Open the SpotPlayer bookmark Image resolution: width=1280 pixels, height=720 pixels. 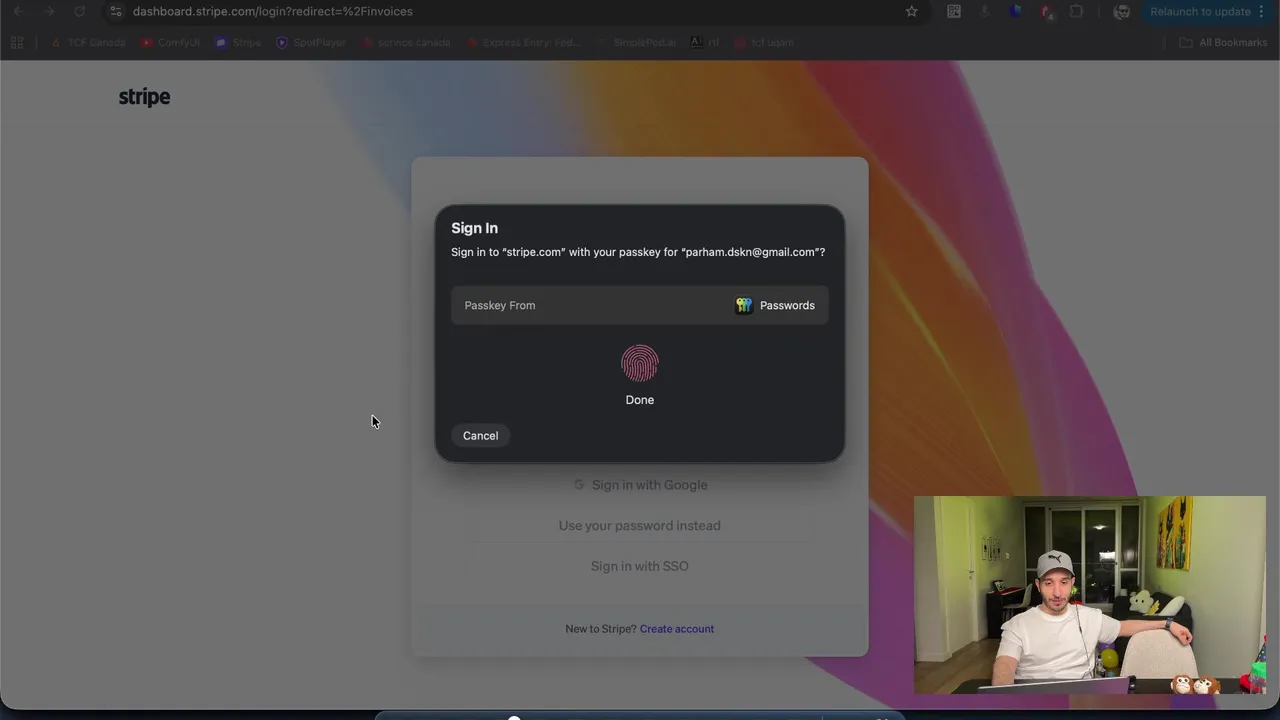311,43
